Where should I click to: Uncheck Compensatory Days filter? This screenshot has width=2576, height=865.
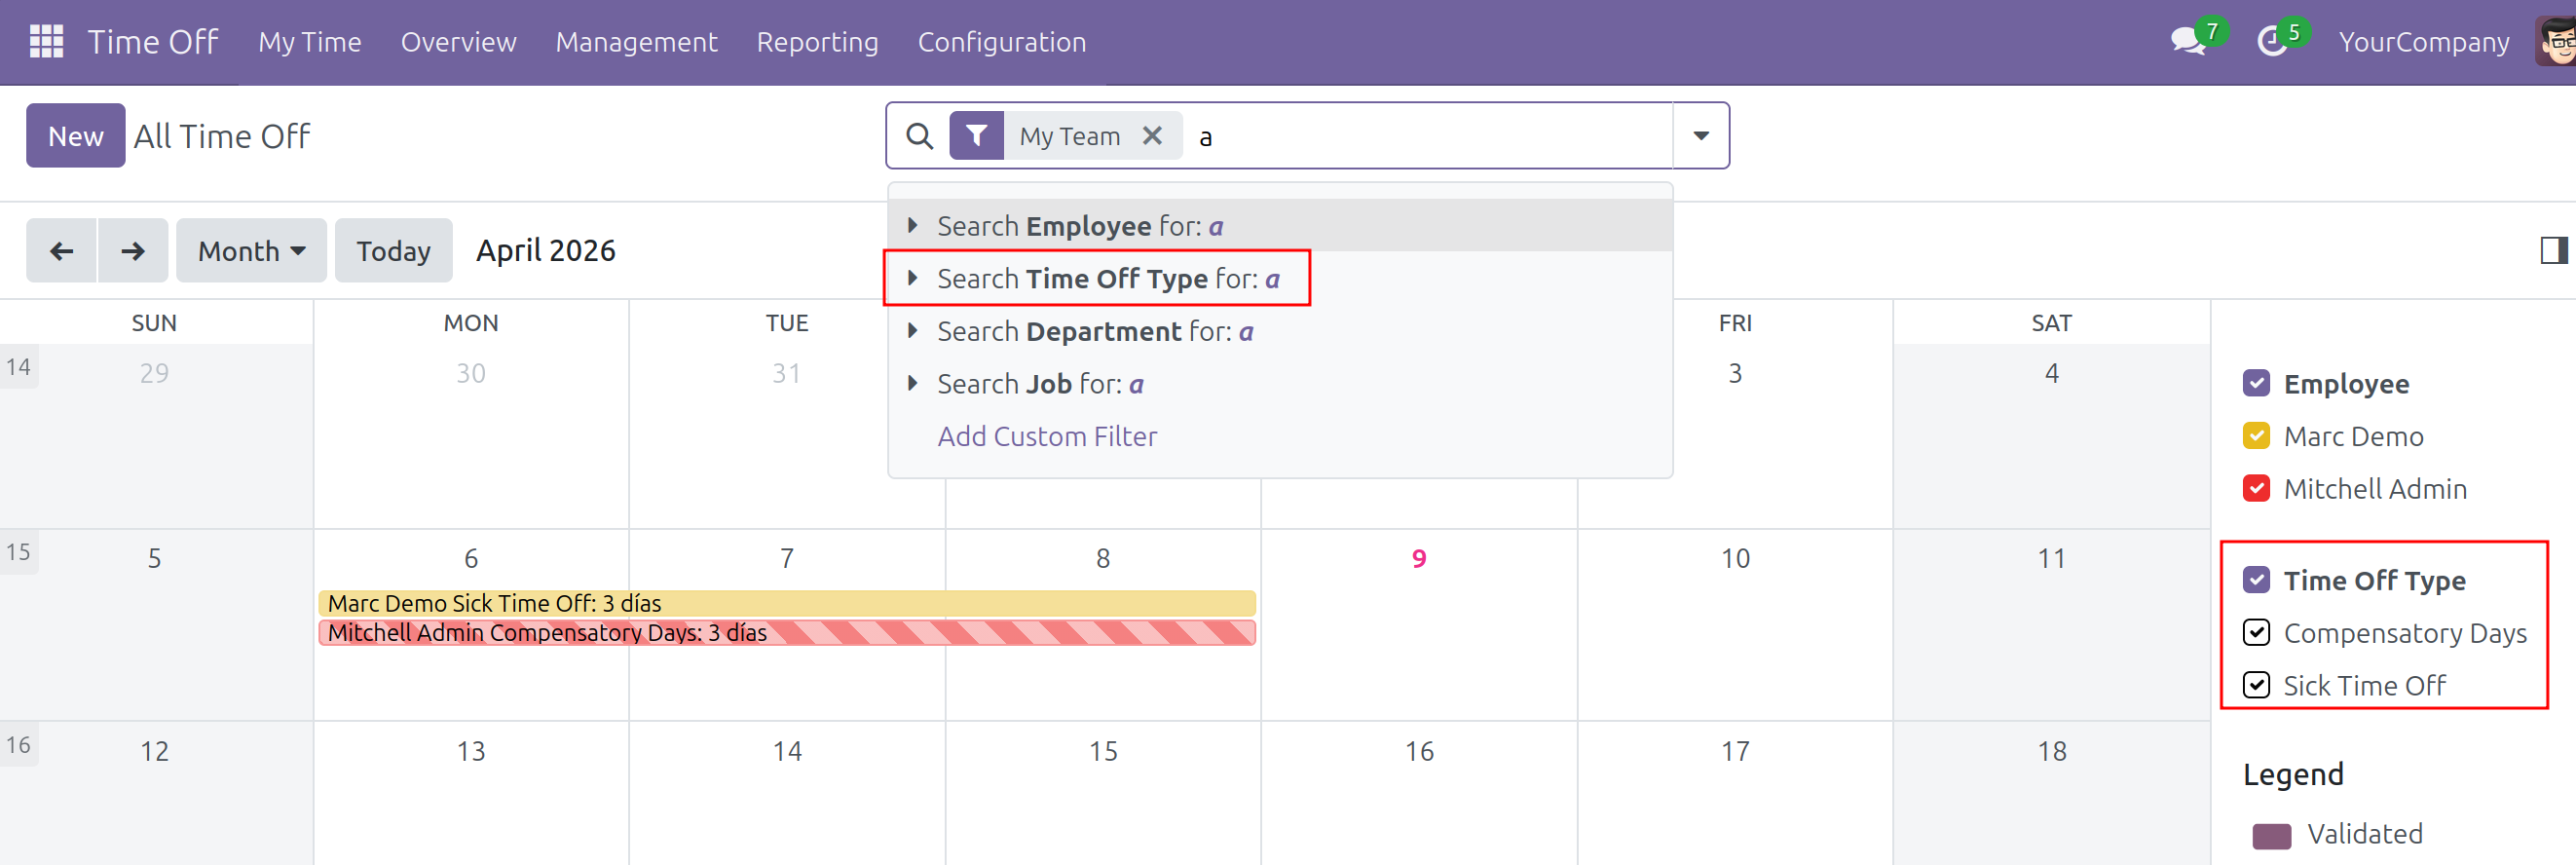[2256, 632]
